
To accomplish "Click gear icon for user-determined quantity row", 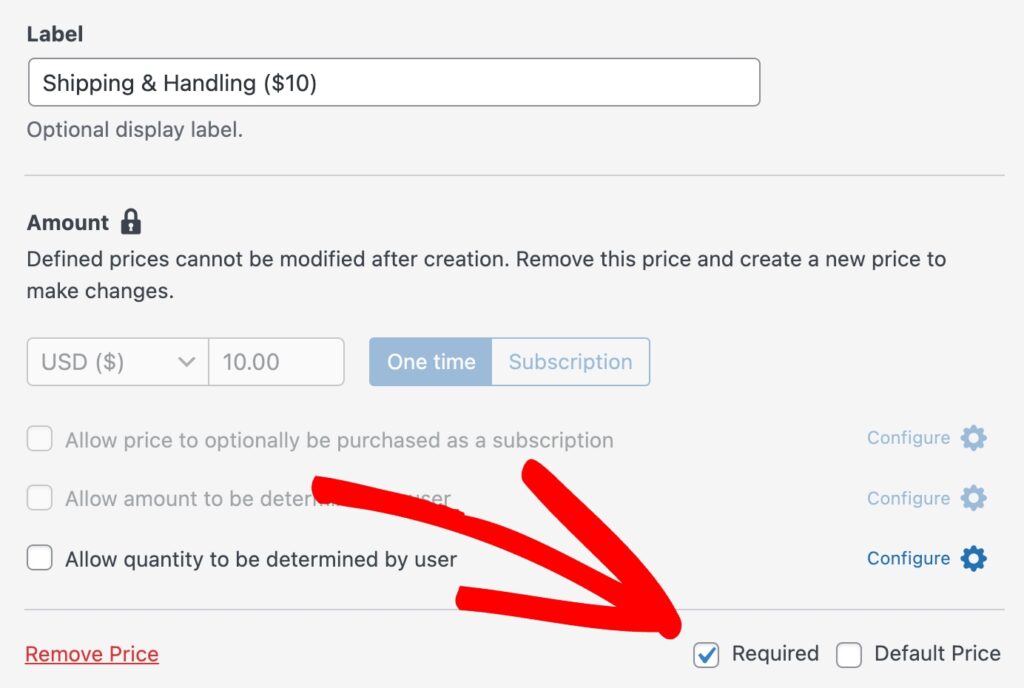I will (x=973, y=558).
